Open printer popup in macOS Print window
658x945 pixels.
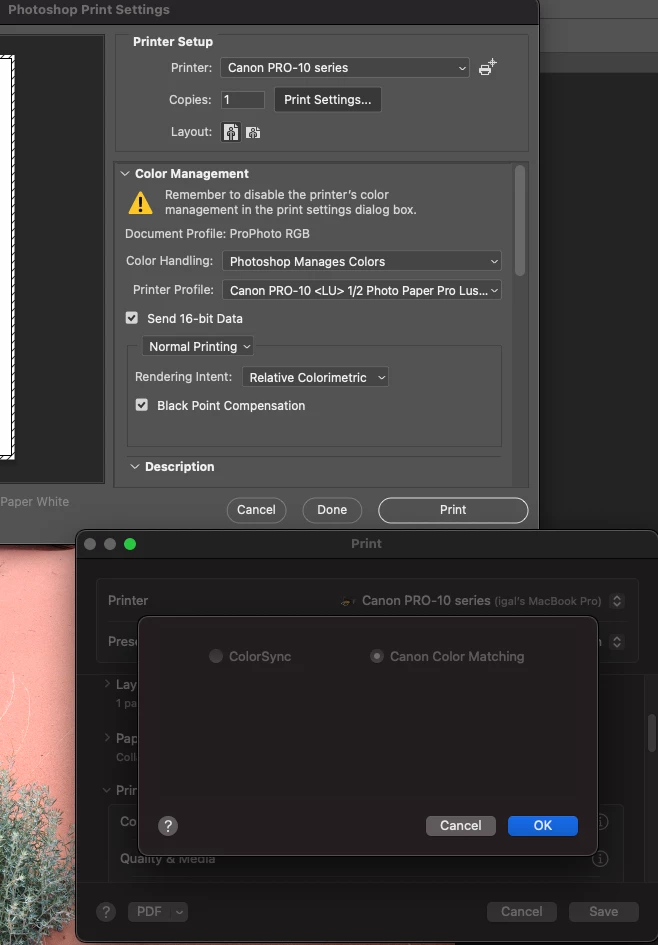pyautogui.click(x=616, y=601)
